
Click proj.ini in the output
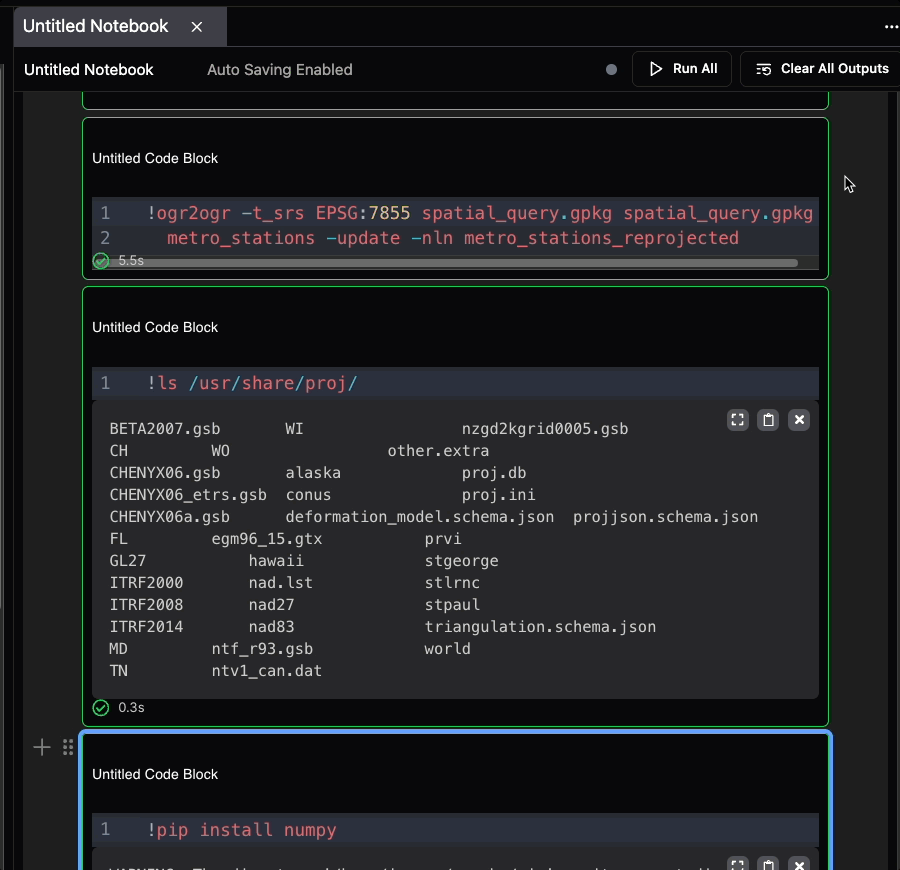point(498,495)
